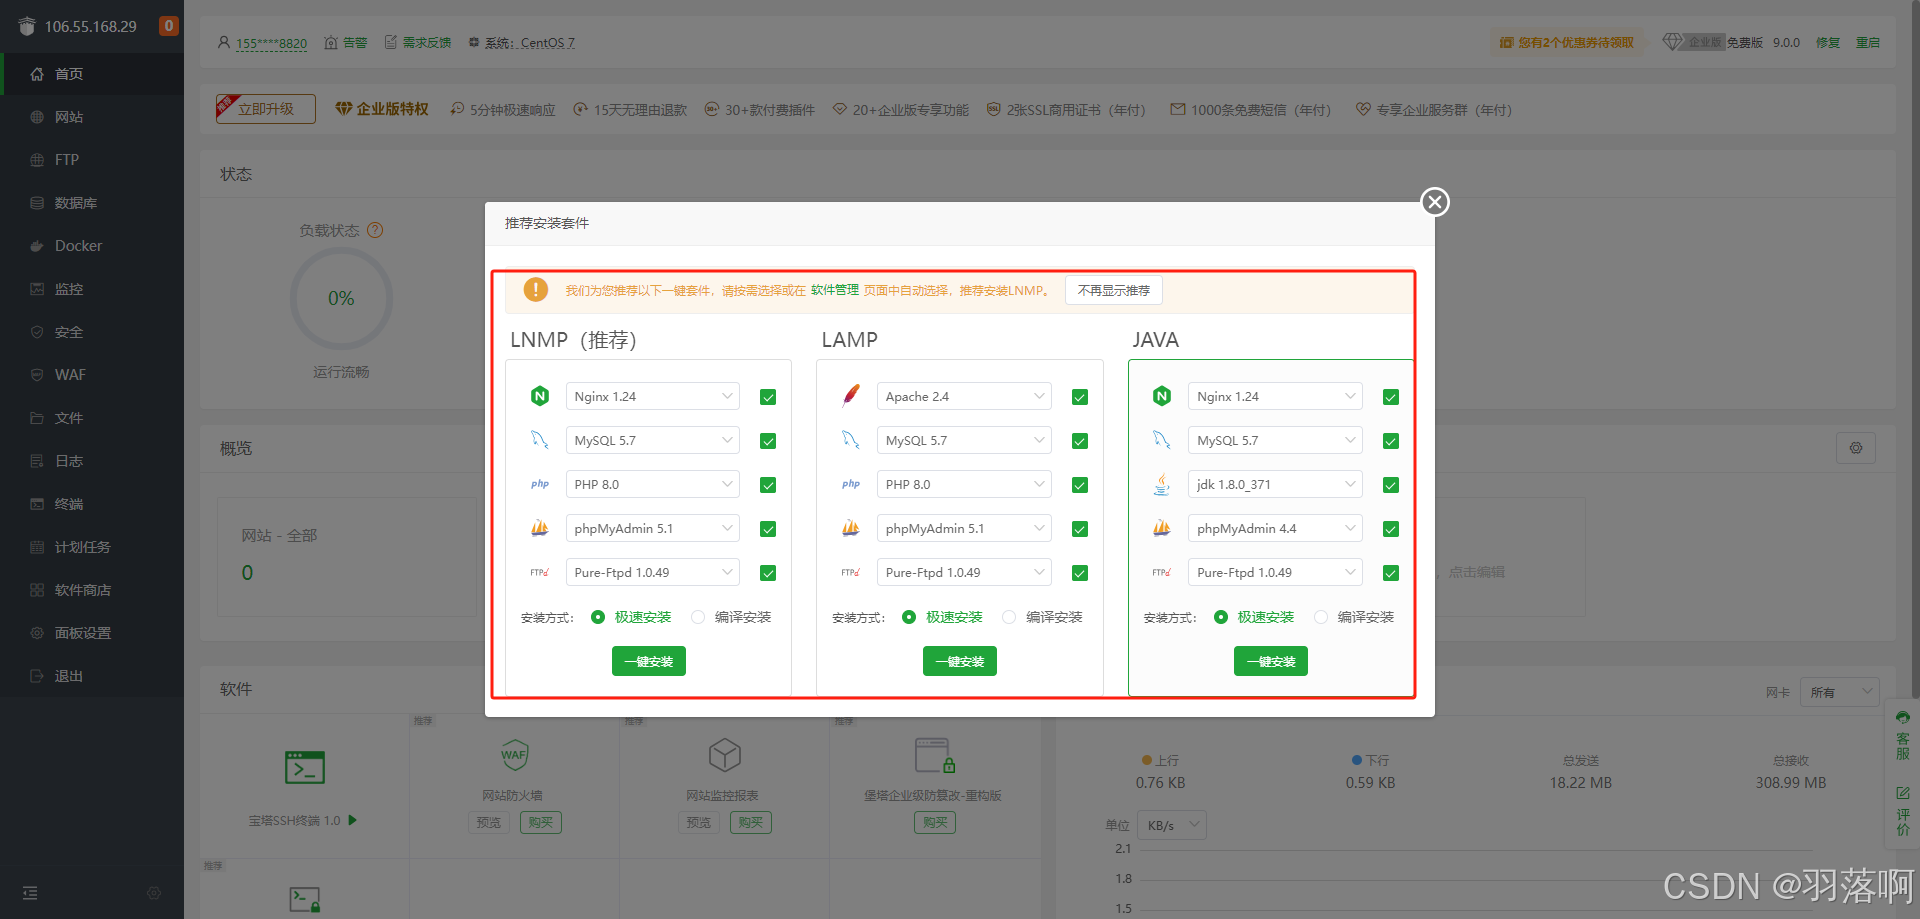Viewport: 1920px width, 919px height.
Task: Click the Nginx logo icon in JAVA column
Action: [1162, 396]
